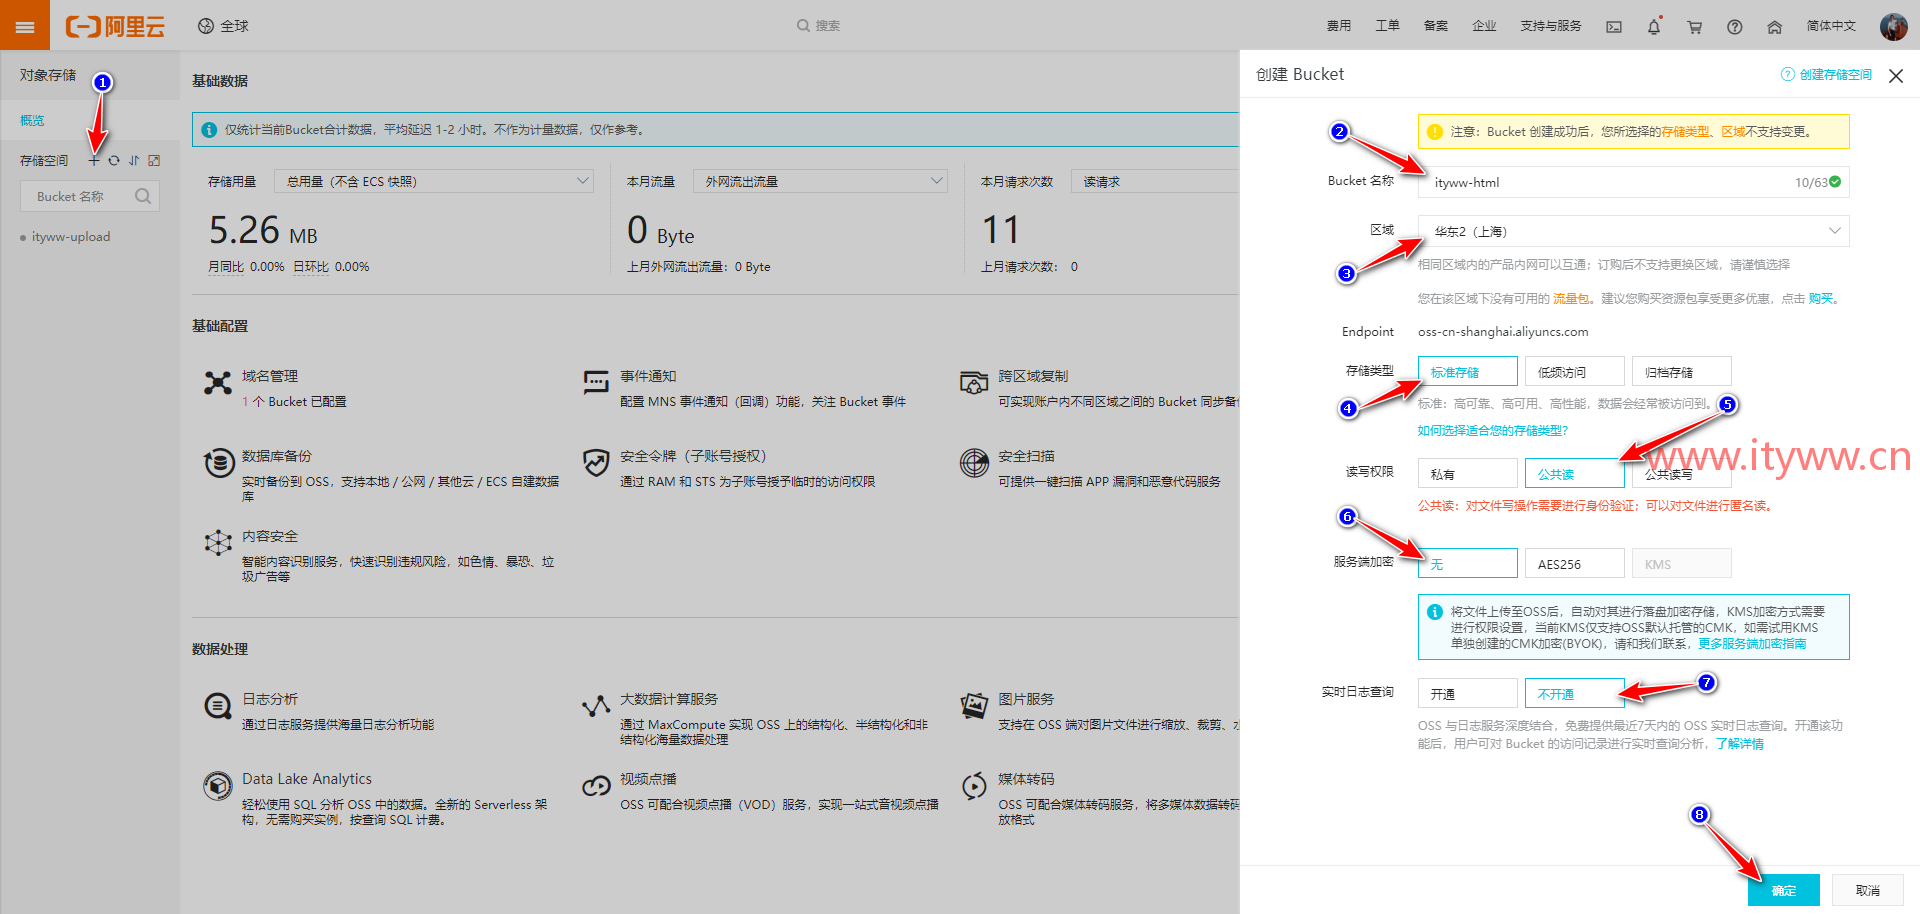Go to console home icon
The image size is (1920, 914).
tap(1774, 27)
